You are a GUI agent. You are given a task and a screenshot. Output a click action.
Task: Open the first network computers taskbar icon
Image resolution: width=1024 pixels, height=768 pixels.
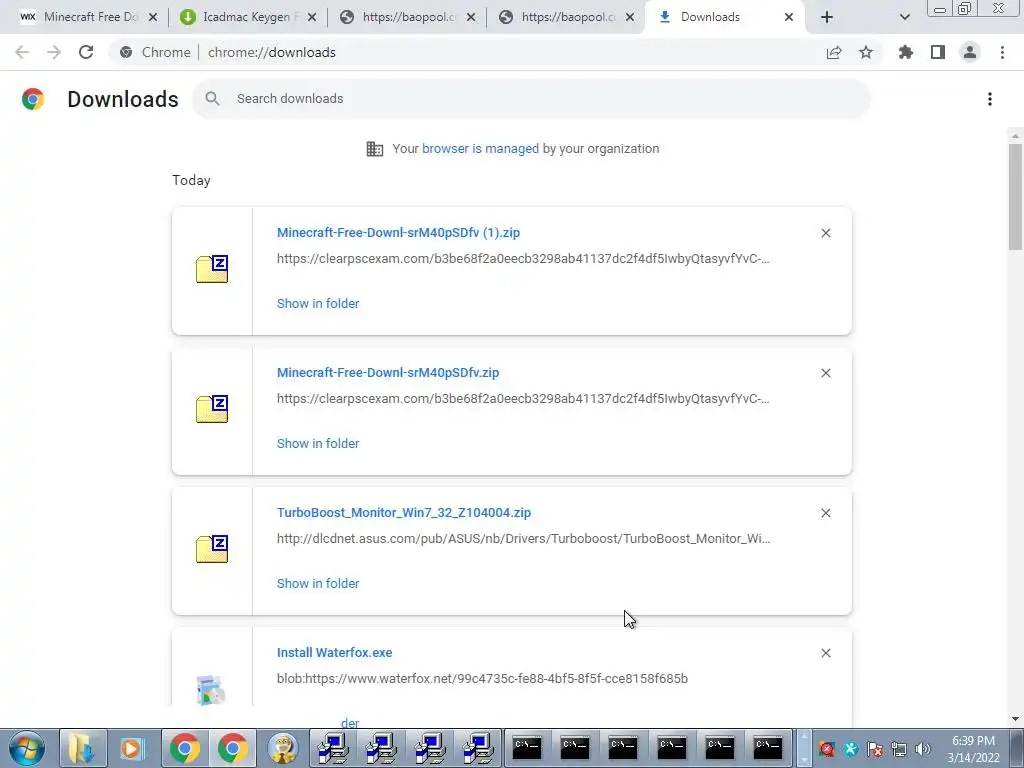[333, 748]
